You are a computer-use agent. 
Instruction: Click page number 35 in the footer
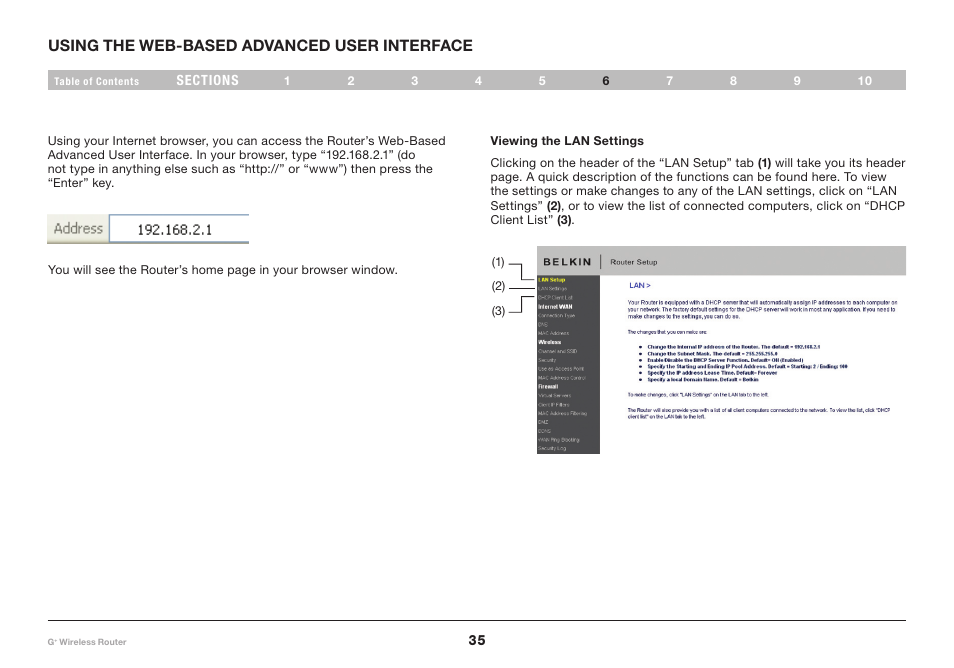[477, 640]
